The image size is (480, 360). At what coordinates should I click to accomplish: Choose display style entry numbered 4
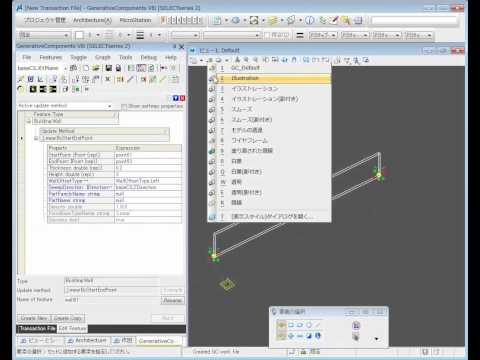pyautogui.click(x=269, y=99)
